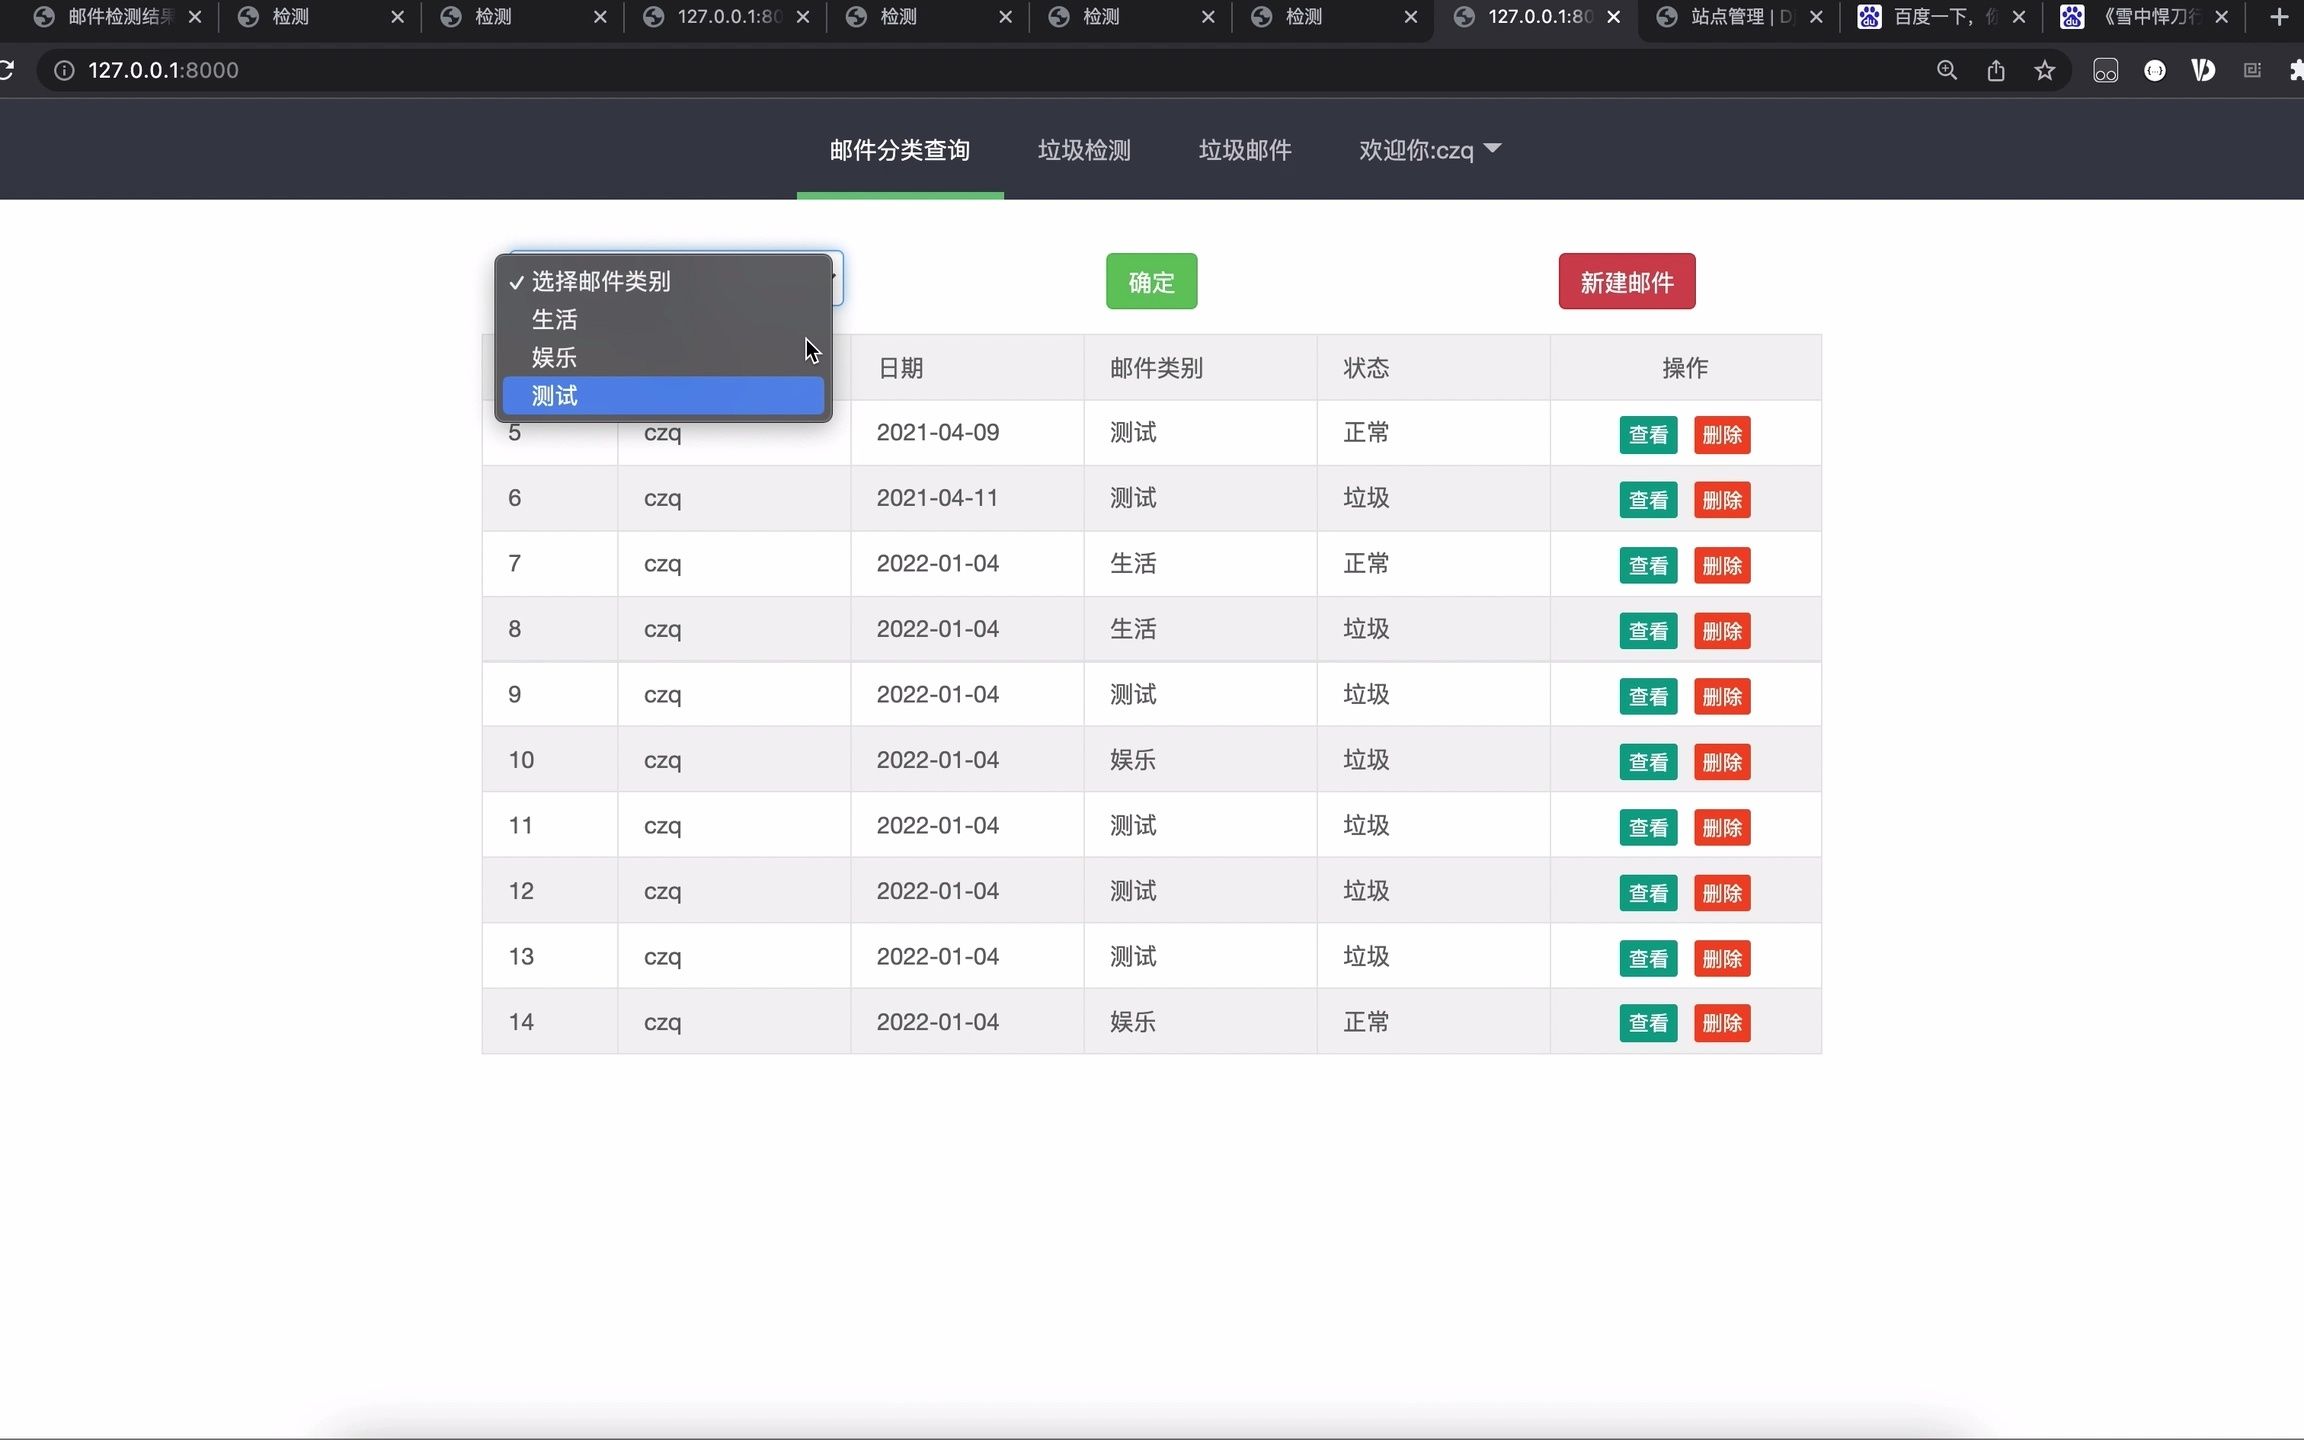Pick 娱乐 from the category list
The width and height of the screenshot is (2304, 1440).
[662, 358]
